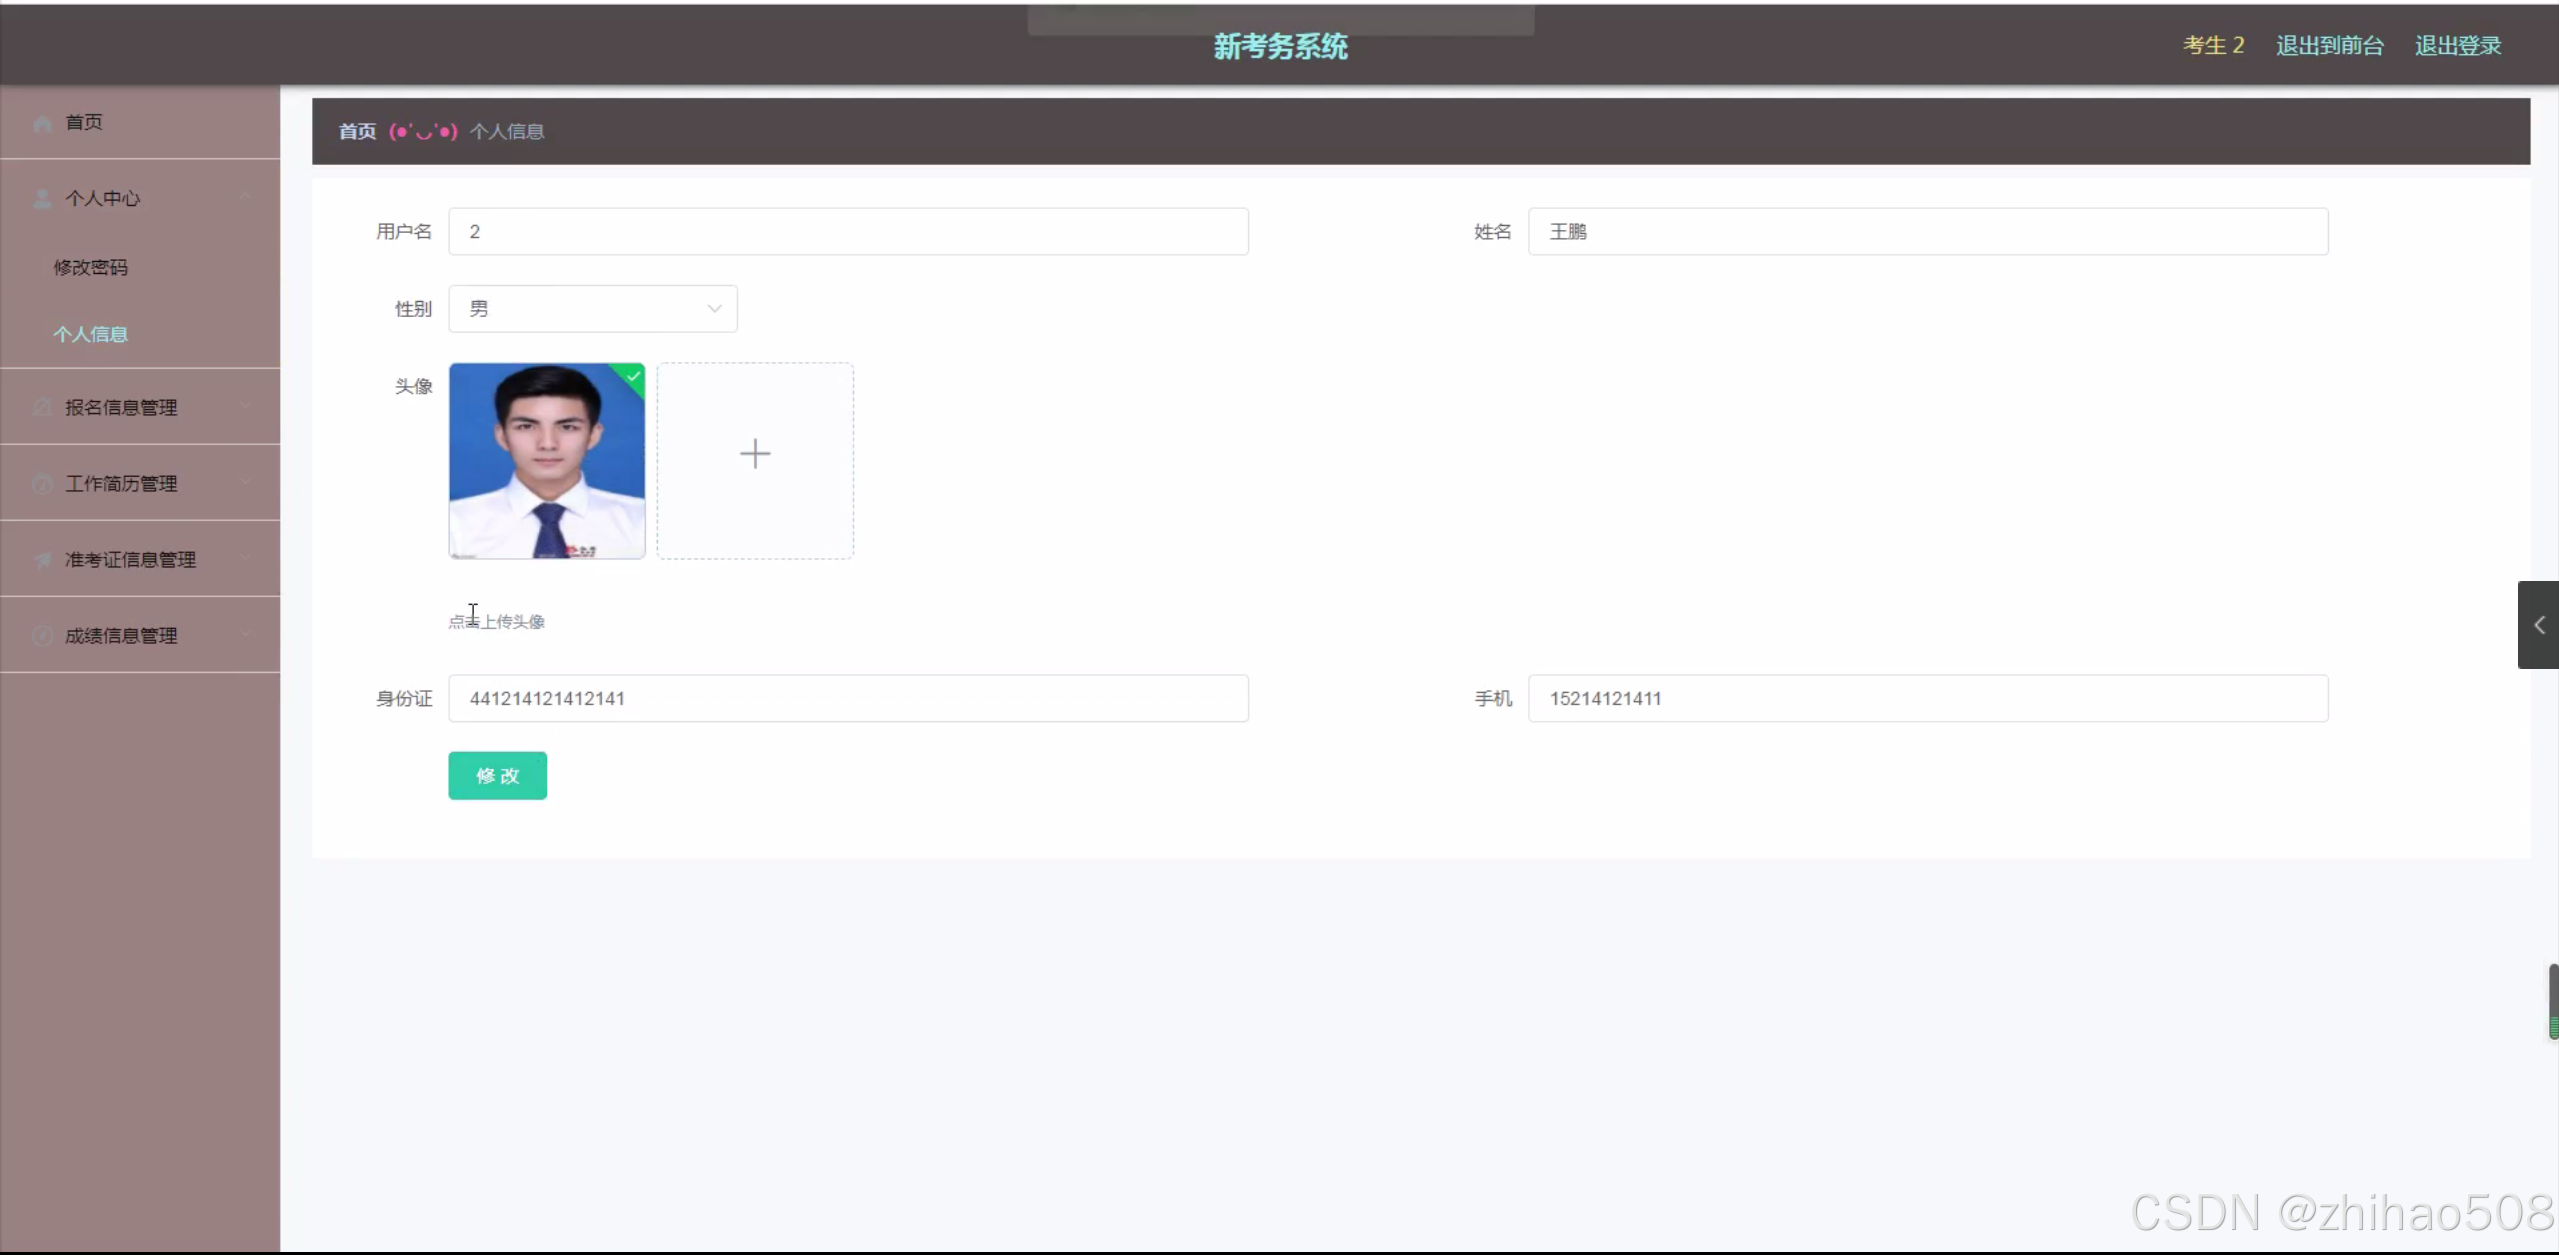Click the compass icon beside 成绩信息管理

42,636
